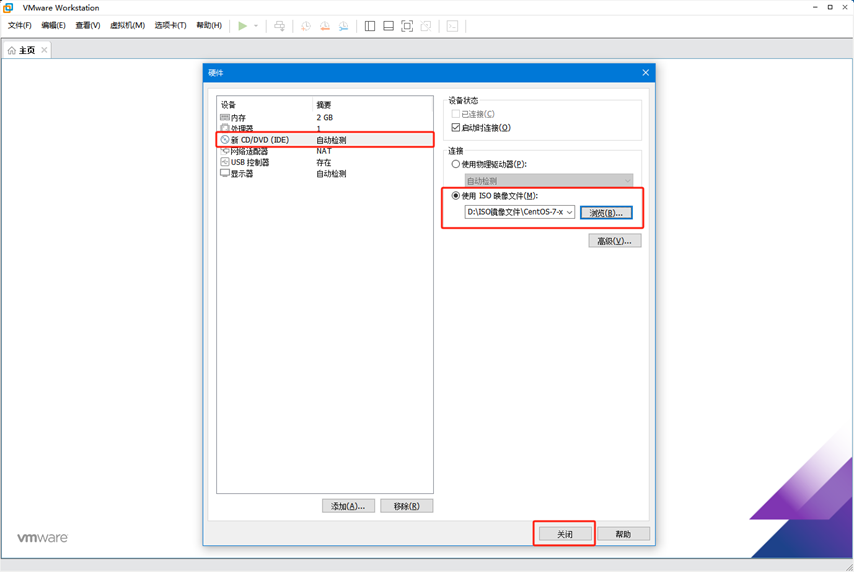Toggle the 已连接(C) checkbox

[x=456, y=113]
